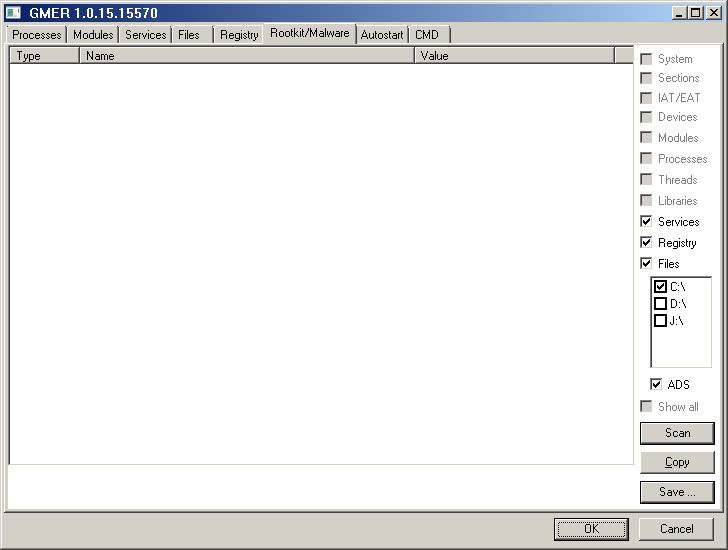Toggle the Show all checkbox
728x550 pixels.
click(x=646, y=406)
